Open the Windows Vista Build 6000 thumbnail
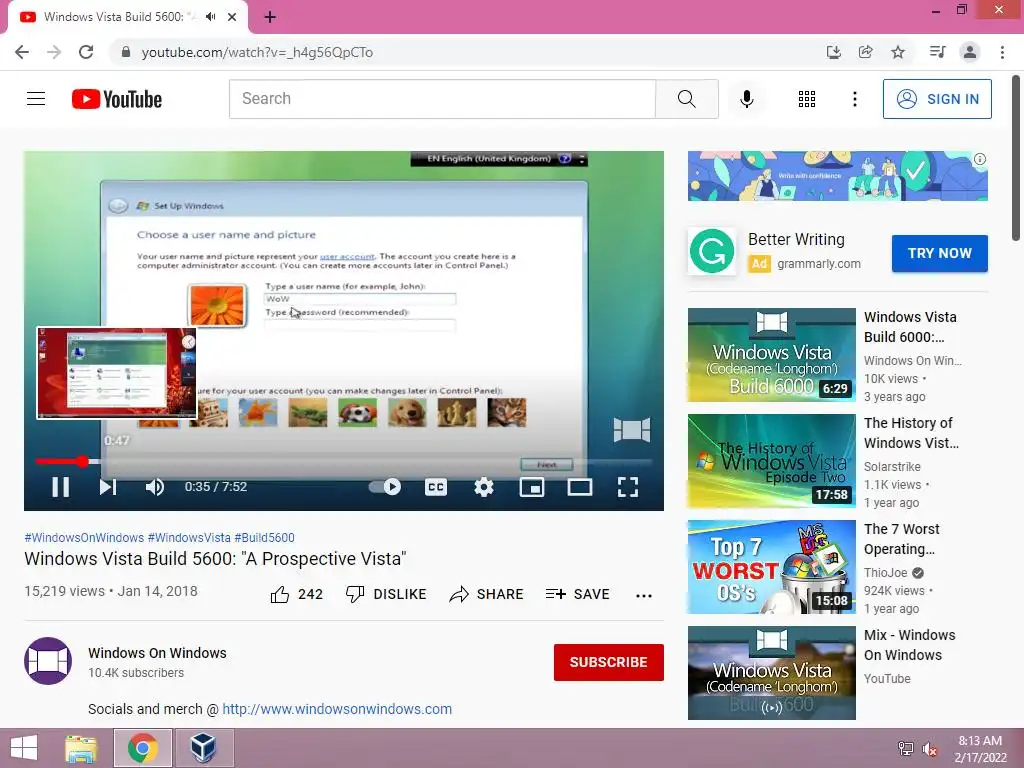Viewport: 1024px width, 768px height. tap(771, 355)
